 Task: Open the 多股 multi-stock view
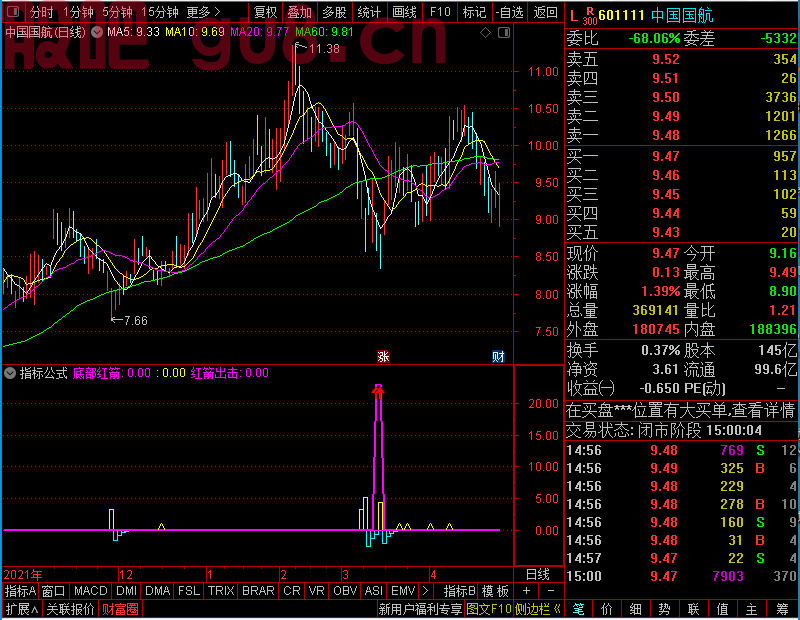[334, 12]
